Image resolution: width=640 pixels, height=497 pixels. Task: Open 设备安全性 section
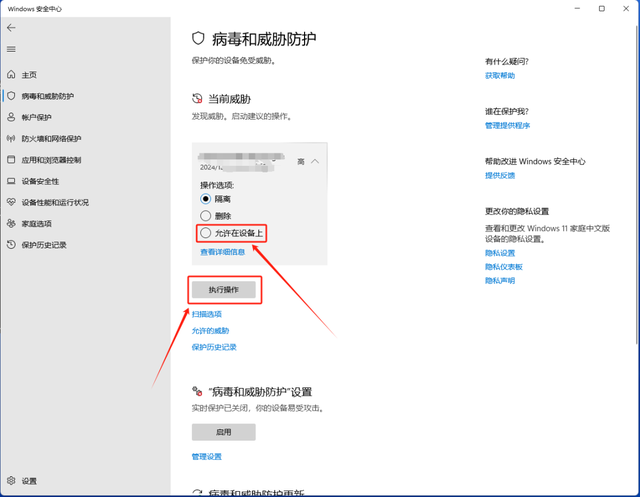tap(40, 181)
